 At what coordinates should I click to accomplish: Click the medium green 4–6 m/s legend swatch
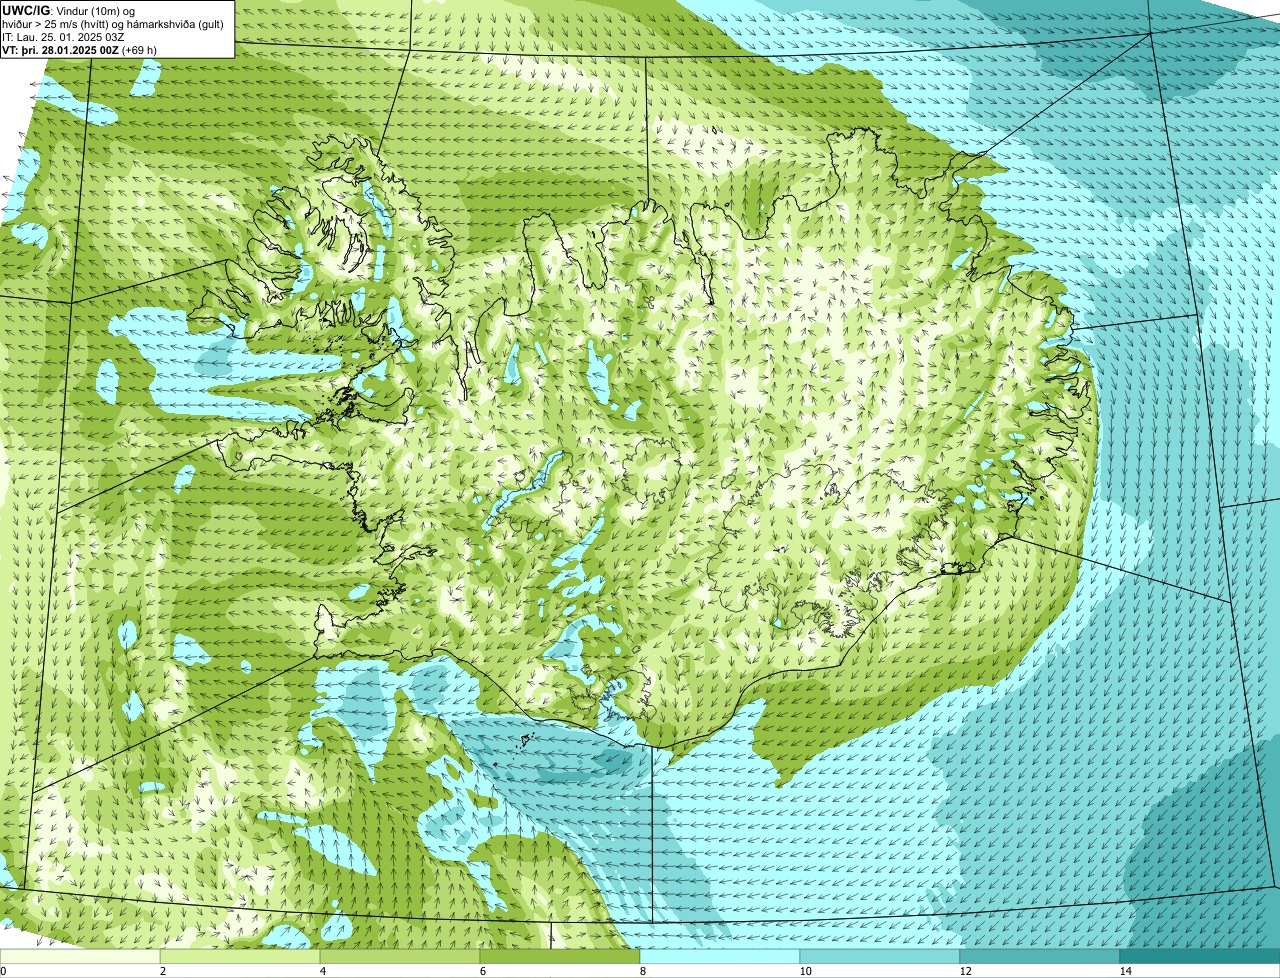click(x=400, y=956)
